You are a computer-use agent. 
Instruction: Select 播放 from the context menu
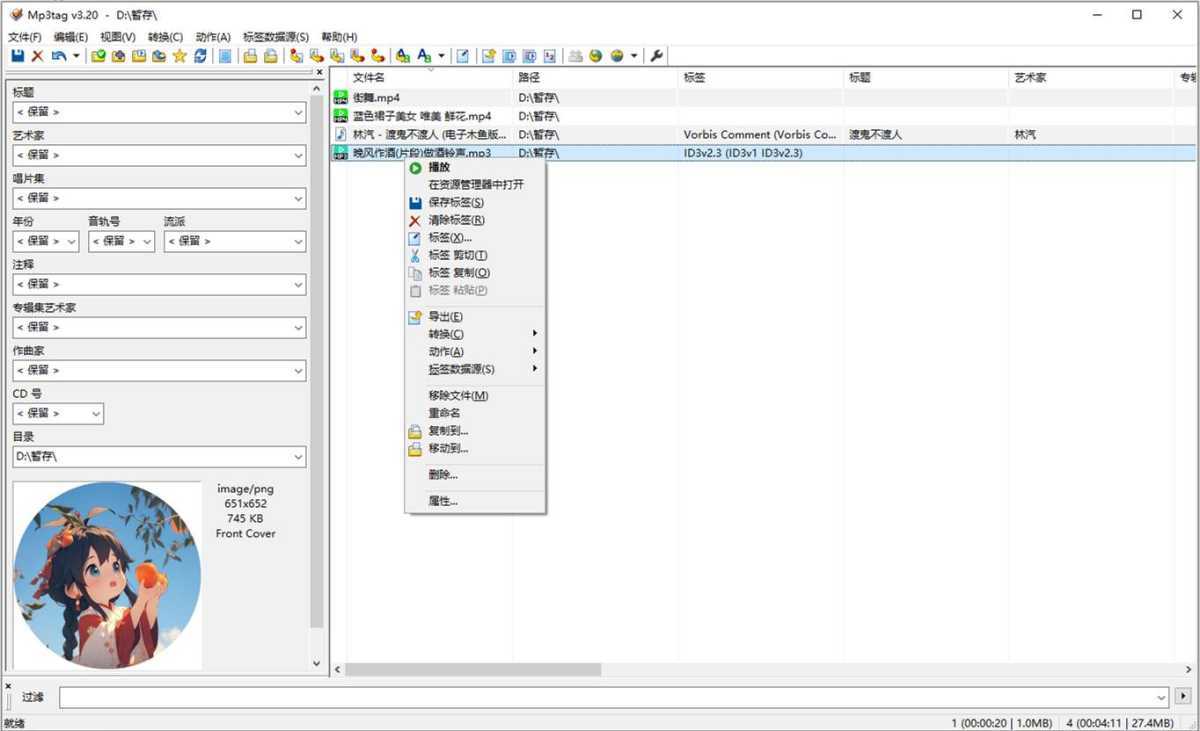tap(438, 167)
